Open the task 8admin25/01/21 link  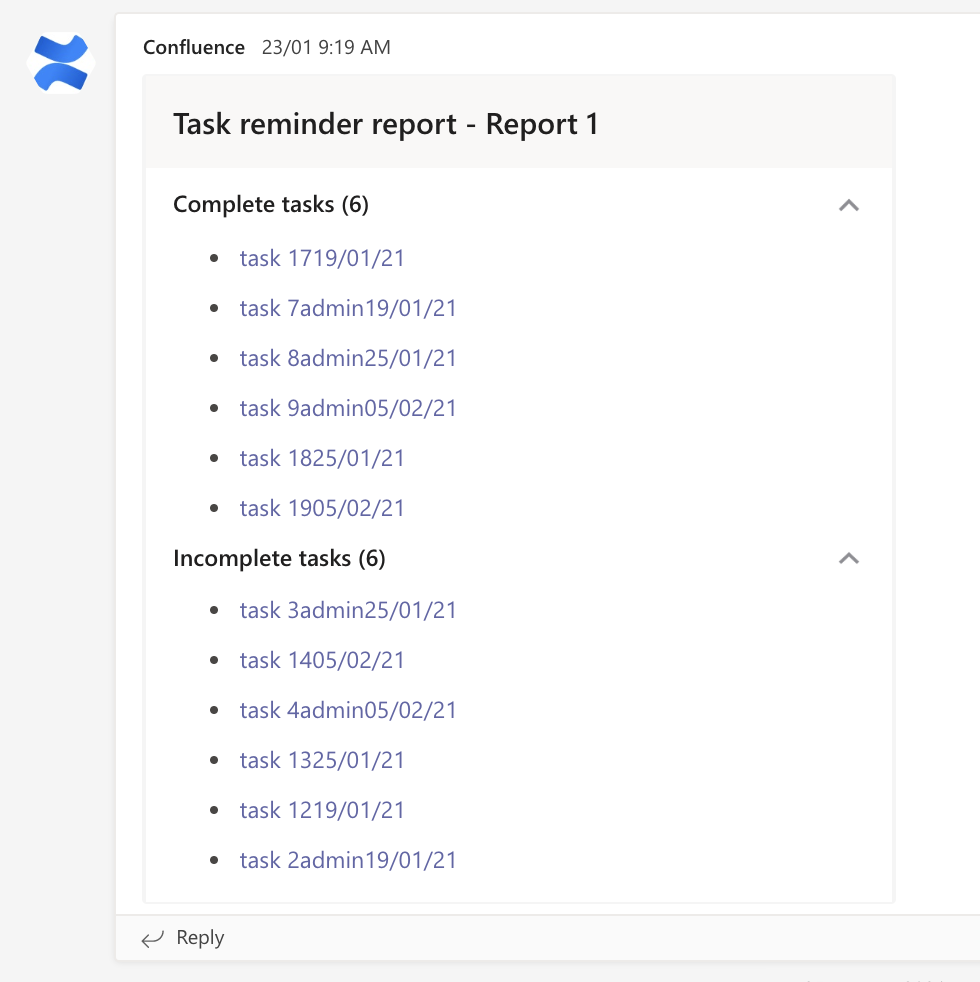348,358
